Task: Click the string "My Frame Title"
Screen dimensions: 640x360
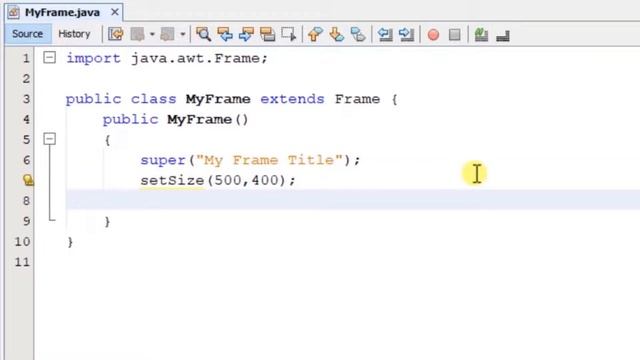Action: [x=269, y=160]
